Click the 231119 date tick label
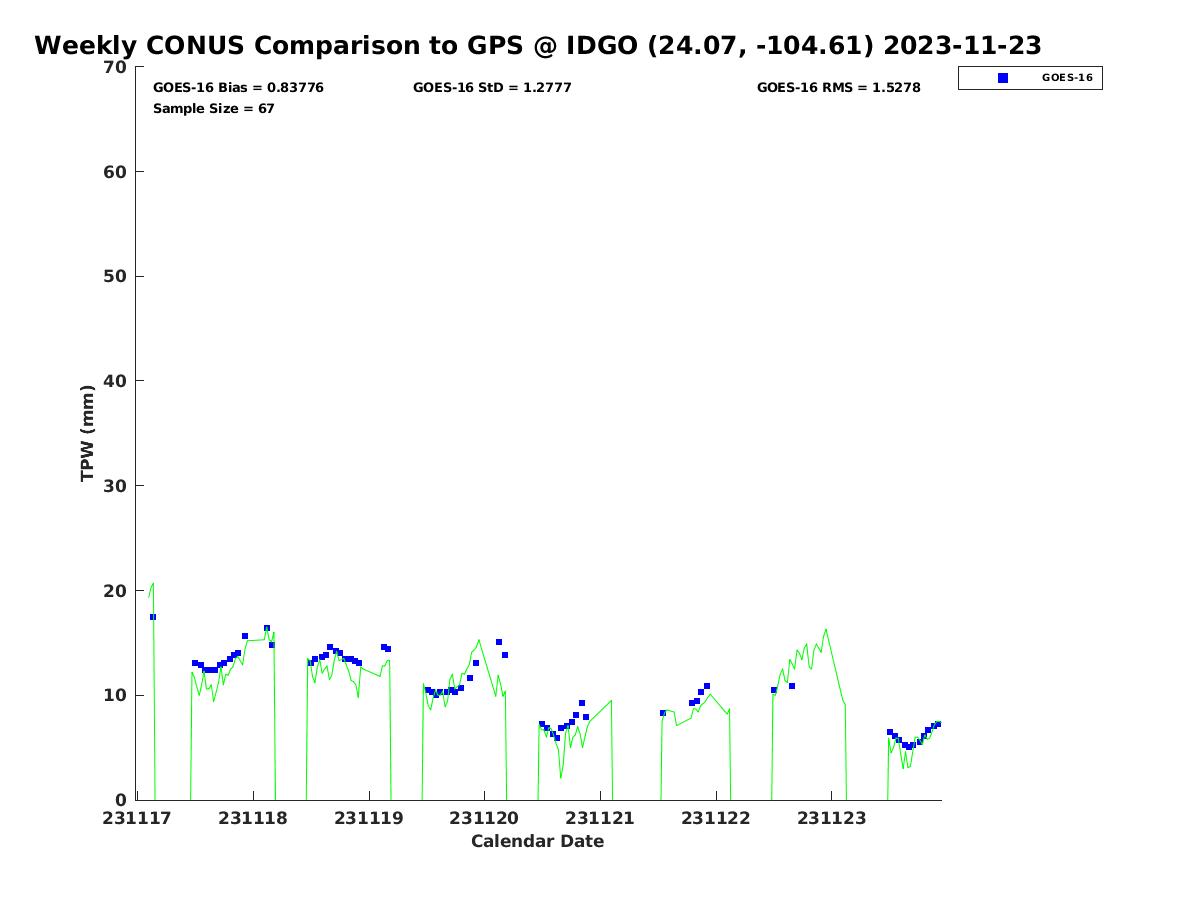The height and width of the screenshot is (900, 1200). (369, 818)
